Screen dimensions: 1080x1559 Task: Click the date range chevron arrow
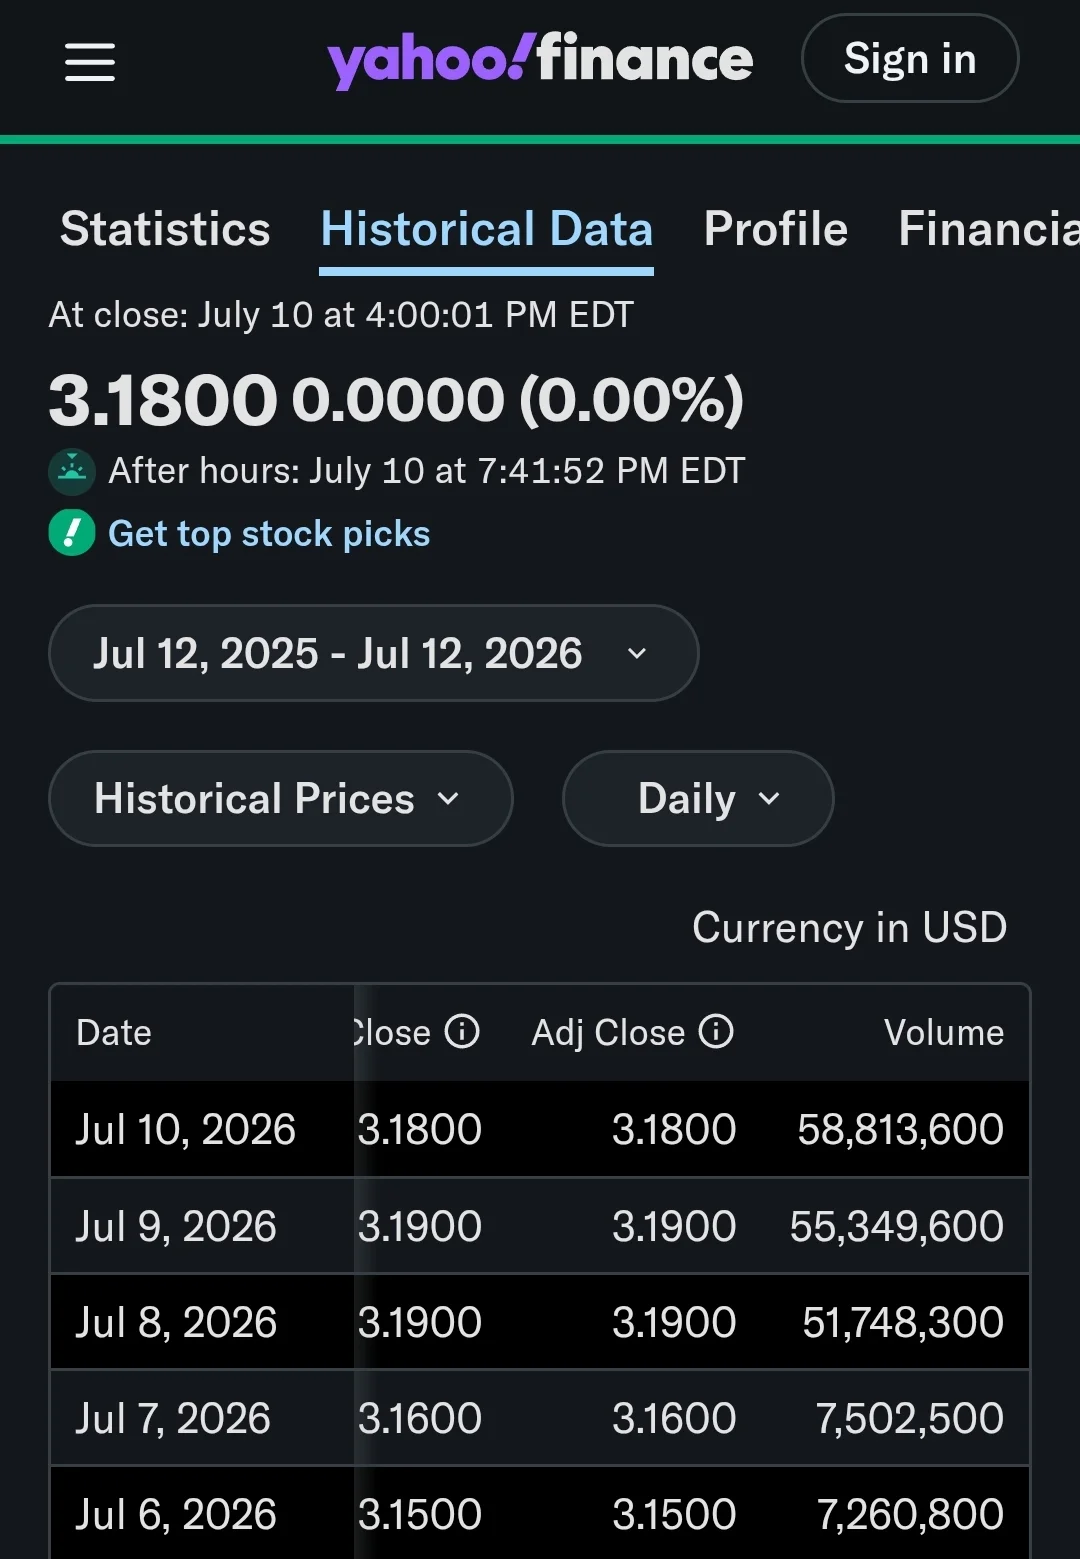pyautogui.click(x=637, y=654)
